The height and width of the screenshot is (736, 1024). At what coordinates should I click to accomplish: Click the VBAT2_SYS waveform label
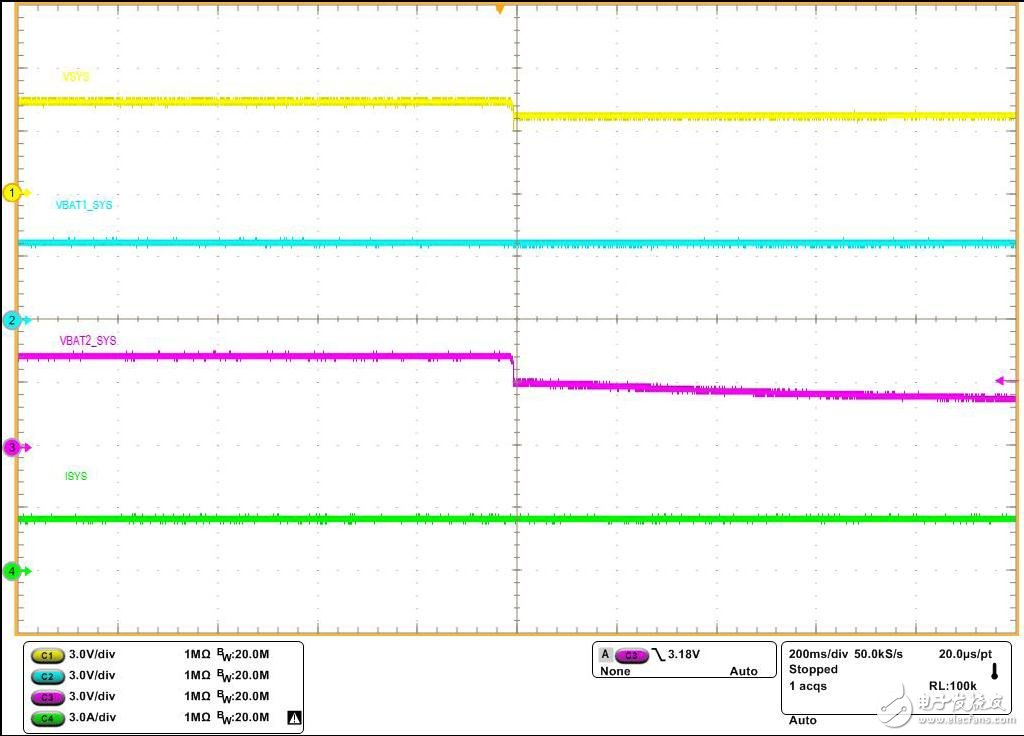88,341
